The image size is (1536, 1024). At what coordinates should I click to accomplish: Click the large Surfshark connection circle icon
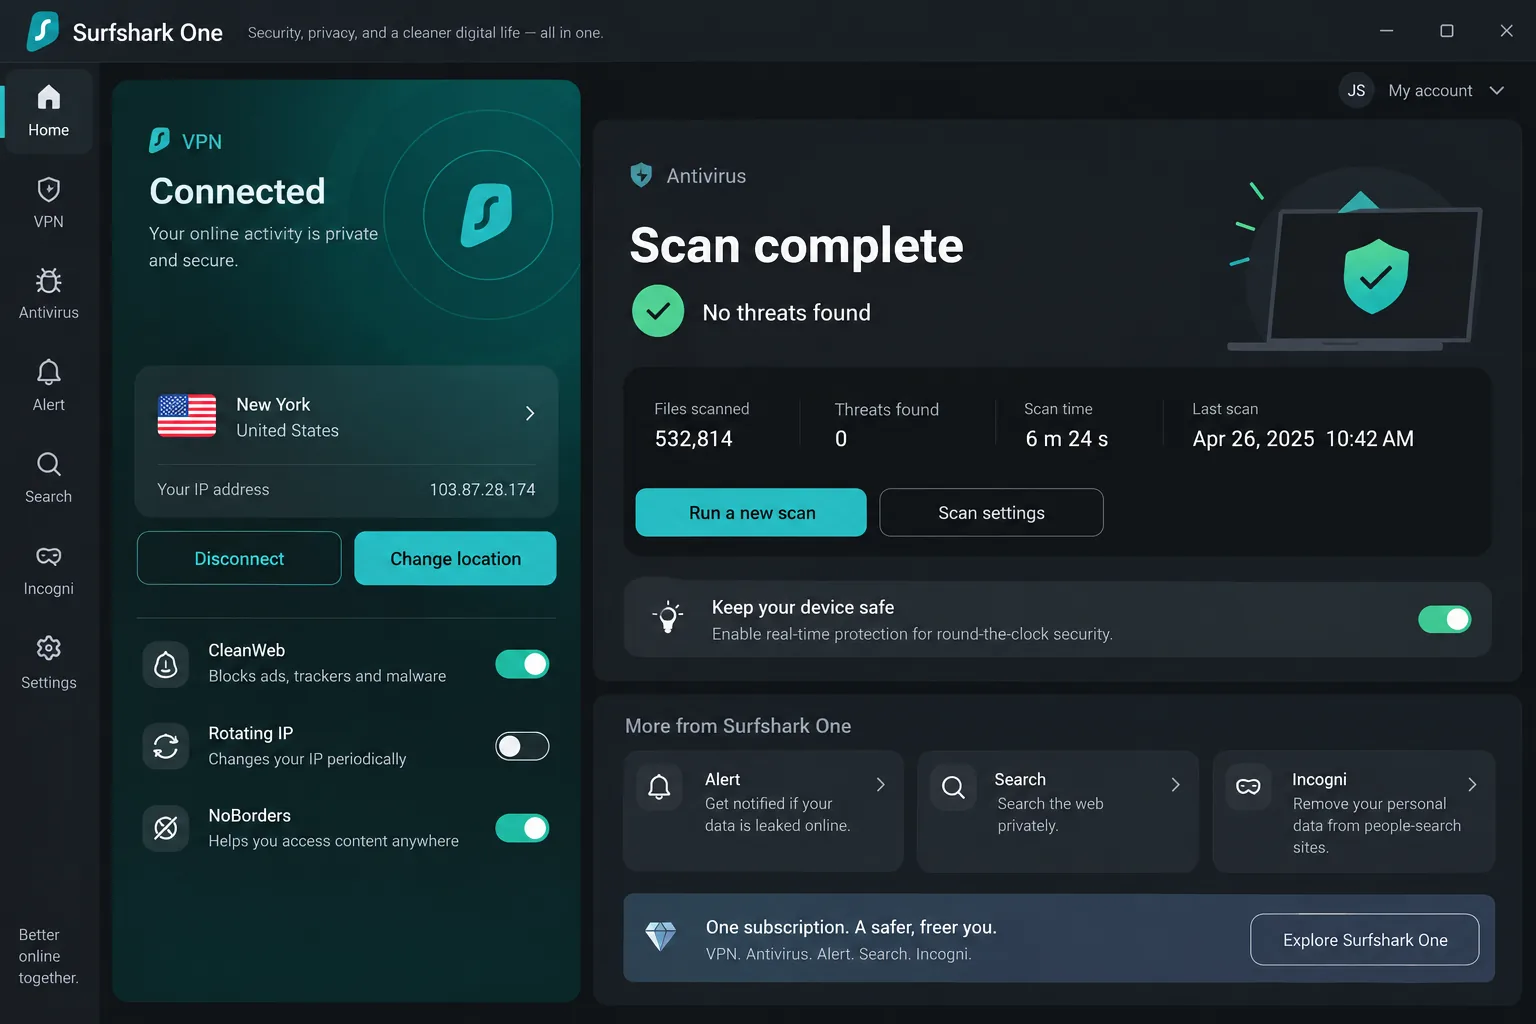[487, 215]
